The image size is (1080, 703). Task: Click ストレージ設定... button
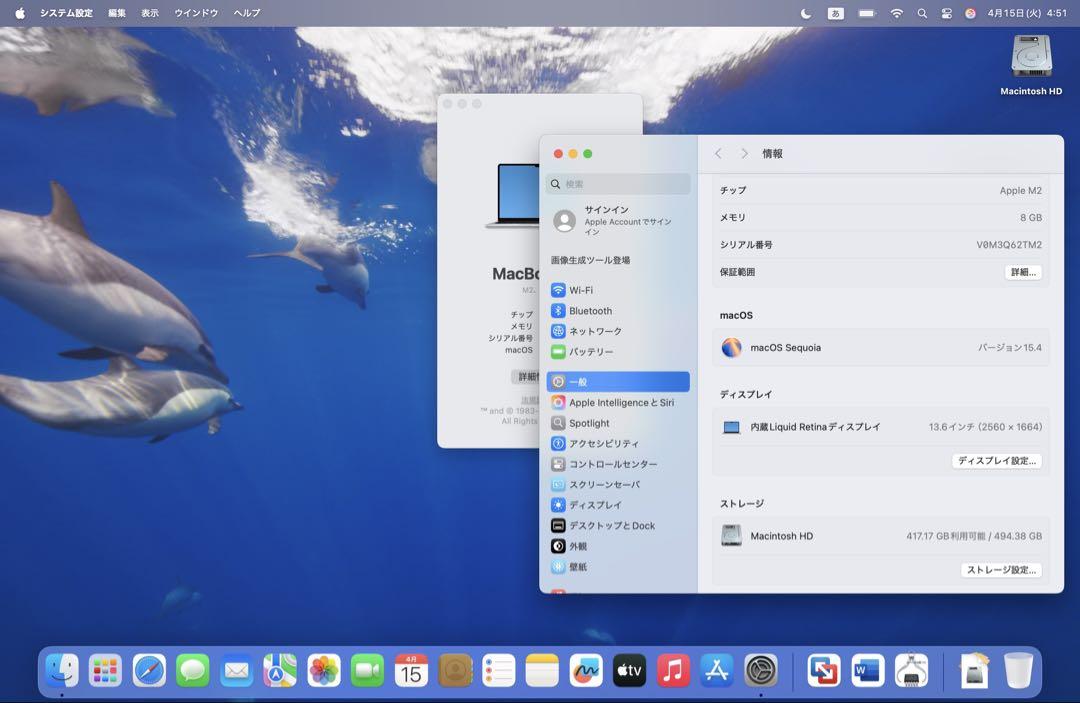[x=1001, y=569]
